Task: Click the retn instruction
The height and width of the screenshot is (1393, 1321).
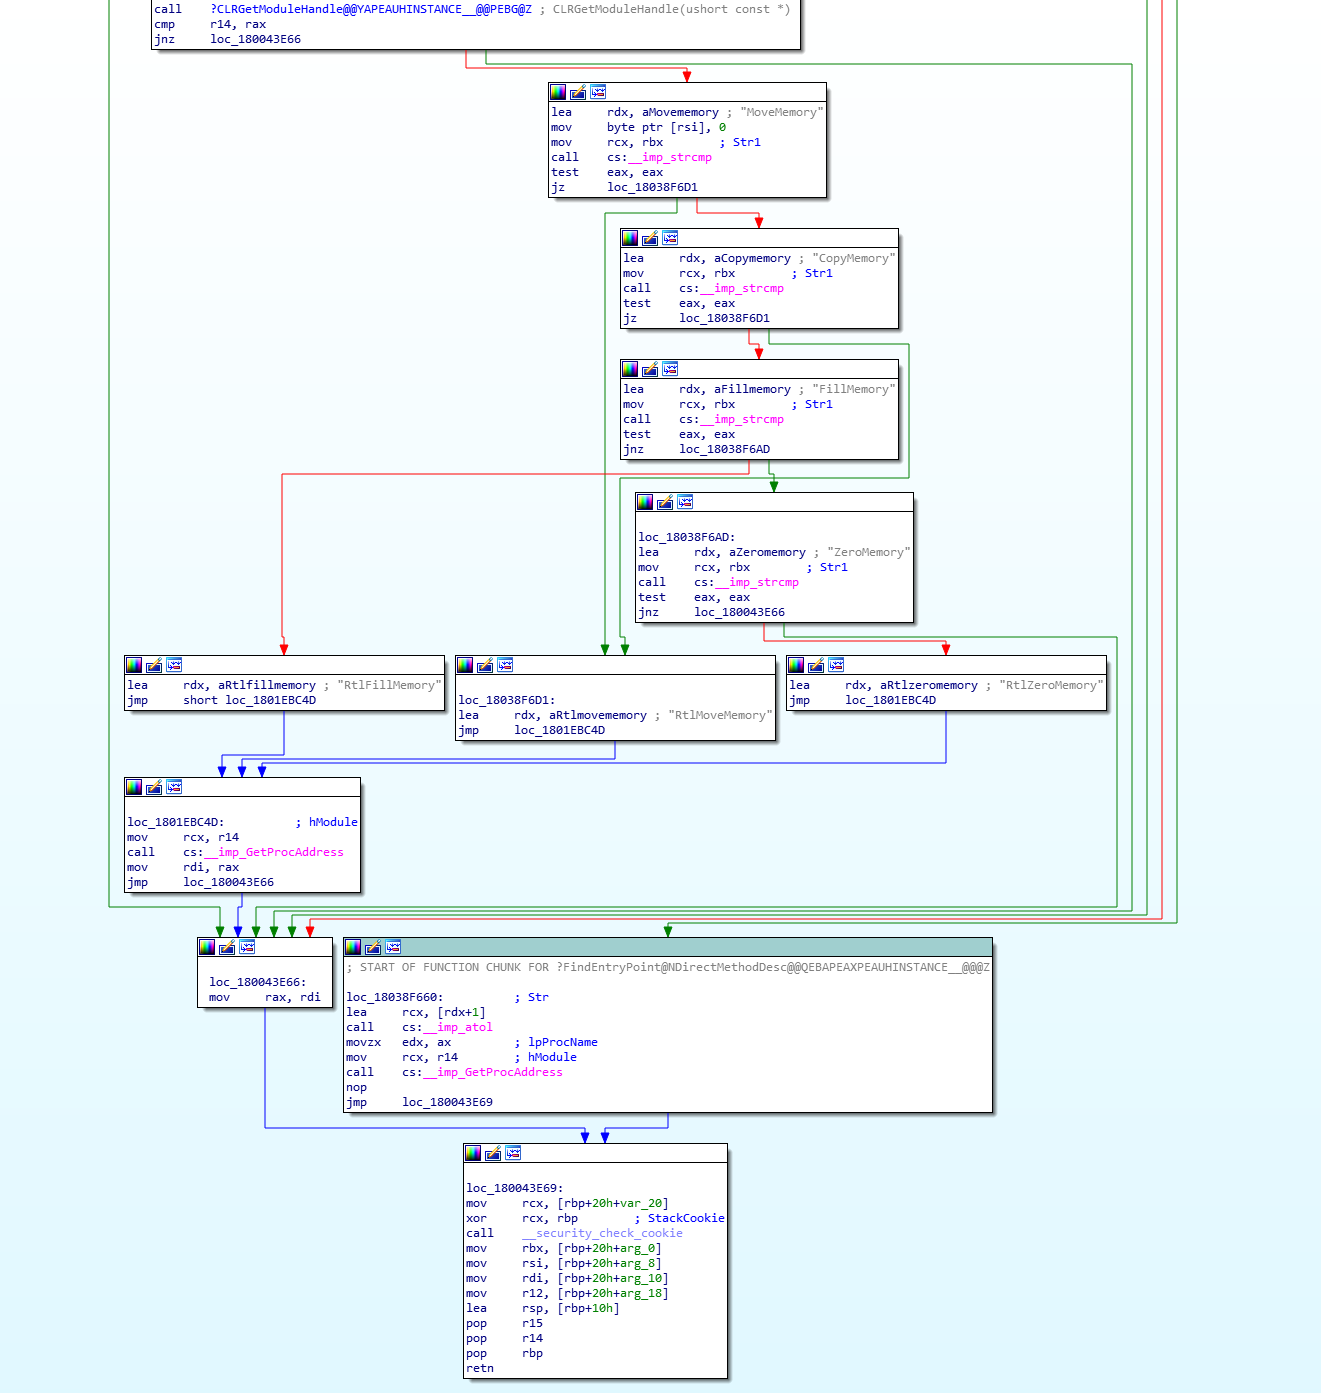Action: 480,1368
